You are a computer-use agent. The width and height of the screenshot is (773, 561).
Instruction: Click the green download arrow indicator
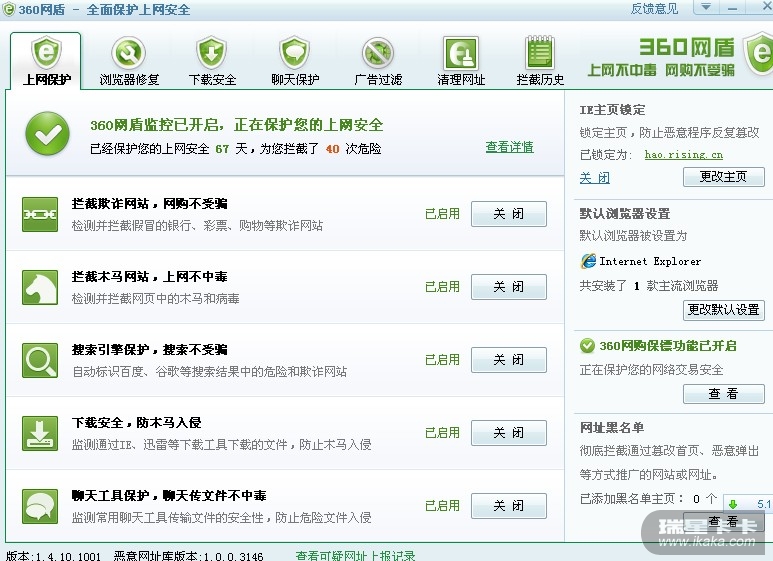733,504
